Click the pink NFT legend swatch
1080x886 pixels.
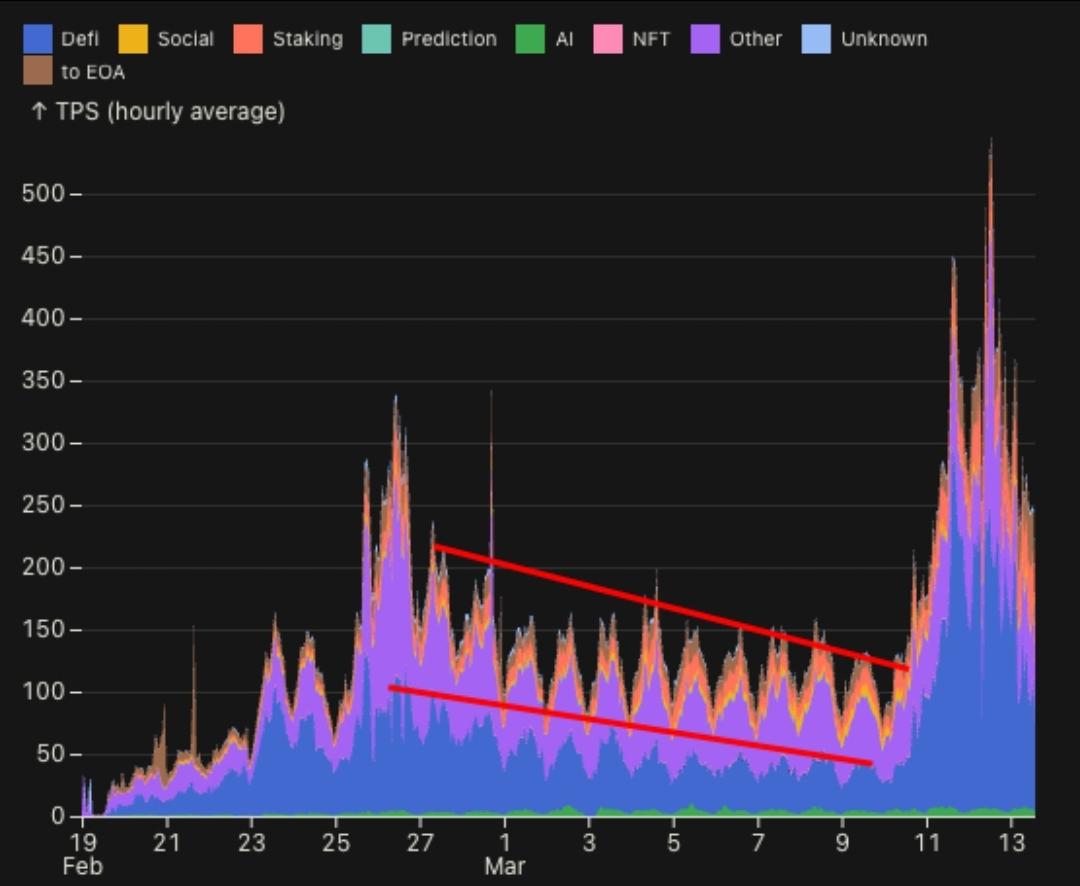[607, 39]
